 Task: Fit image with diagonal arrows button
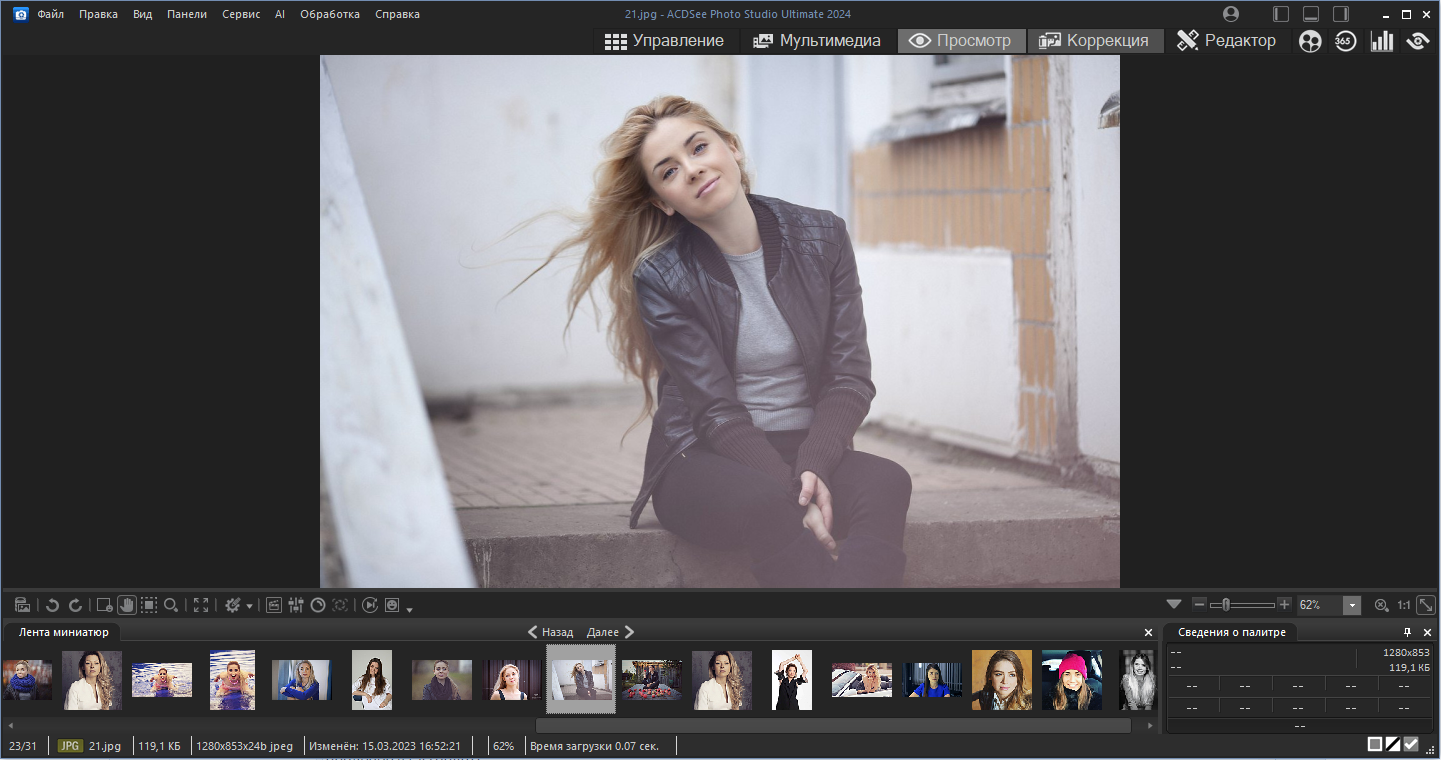point(1427,605)
